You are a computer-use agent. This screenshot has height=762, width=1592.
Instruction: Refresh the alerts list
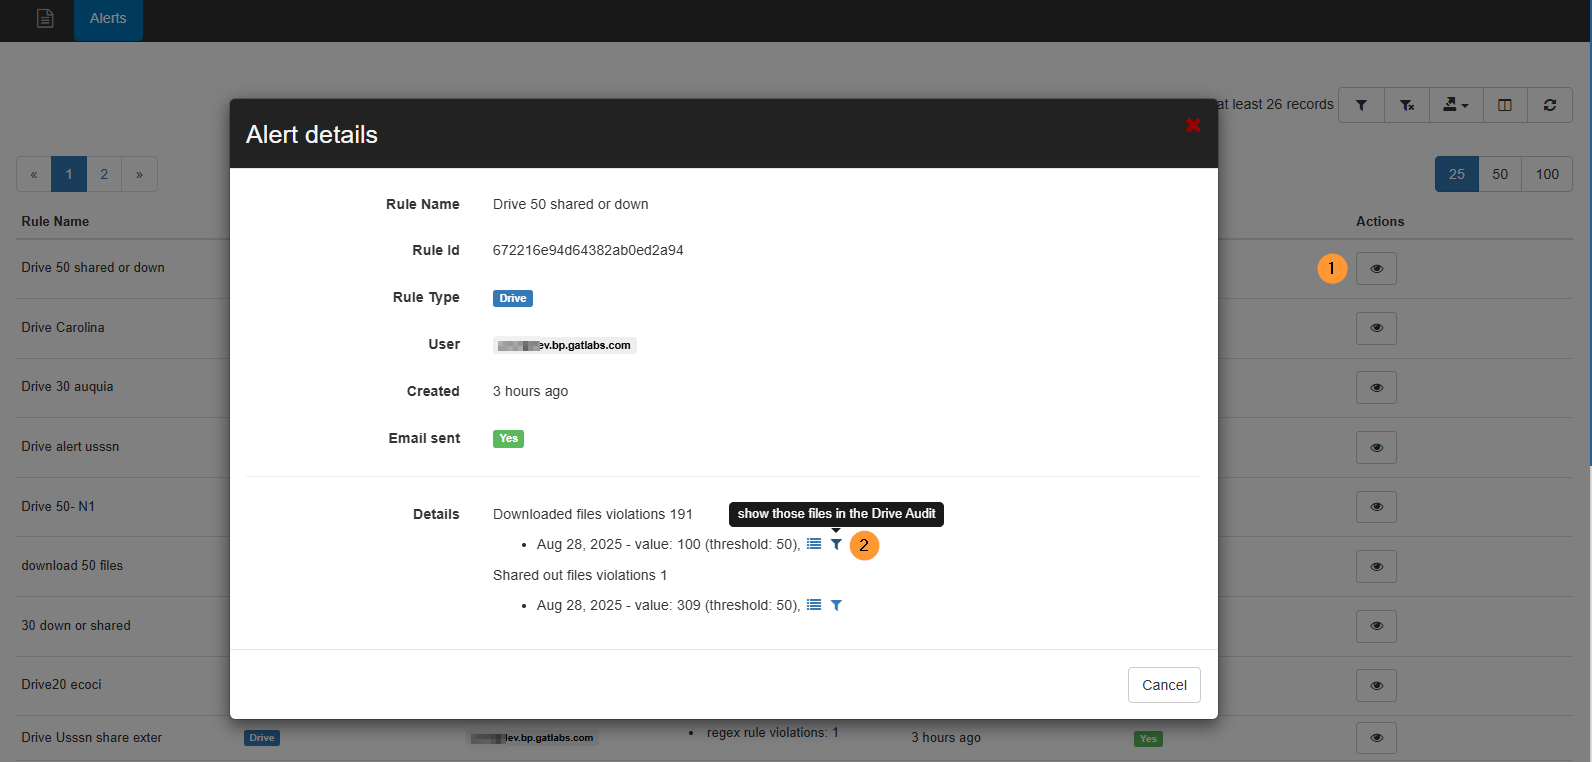(1550, 105)
